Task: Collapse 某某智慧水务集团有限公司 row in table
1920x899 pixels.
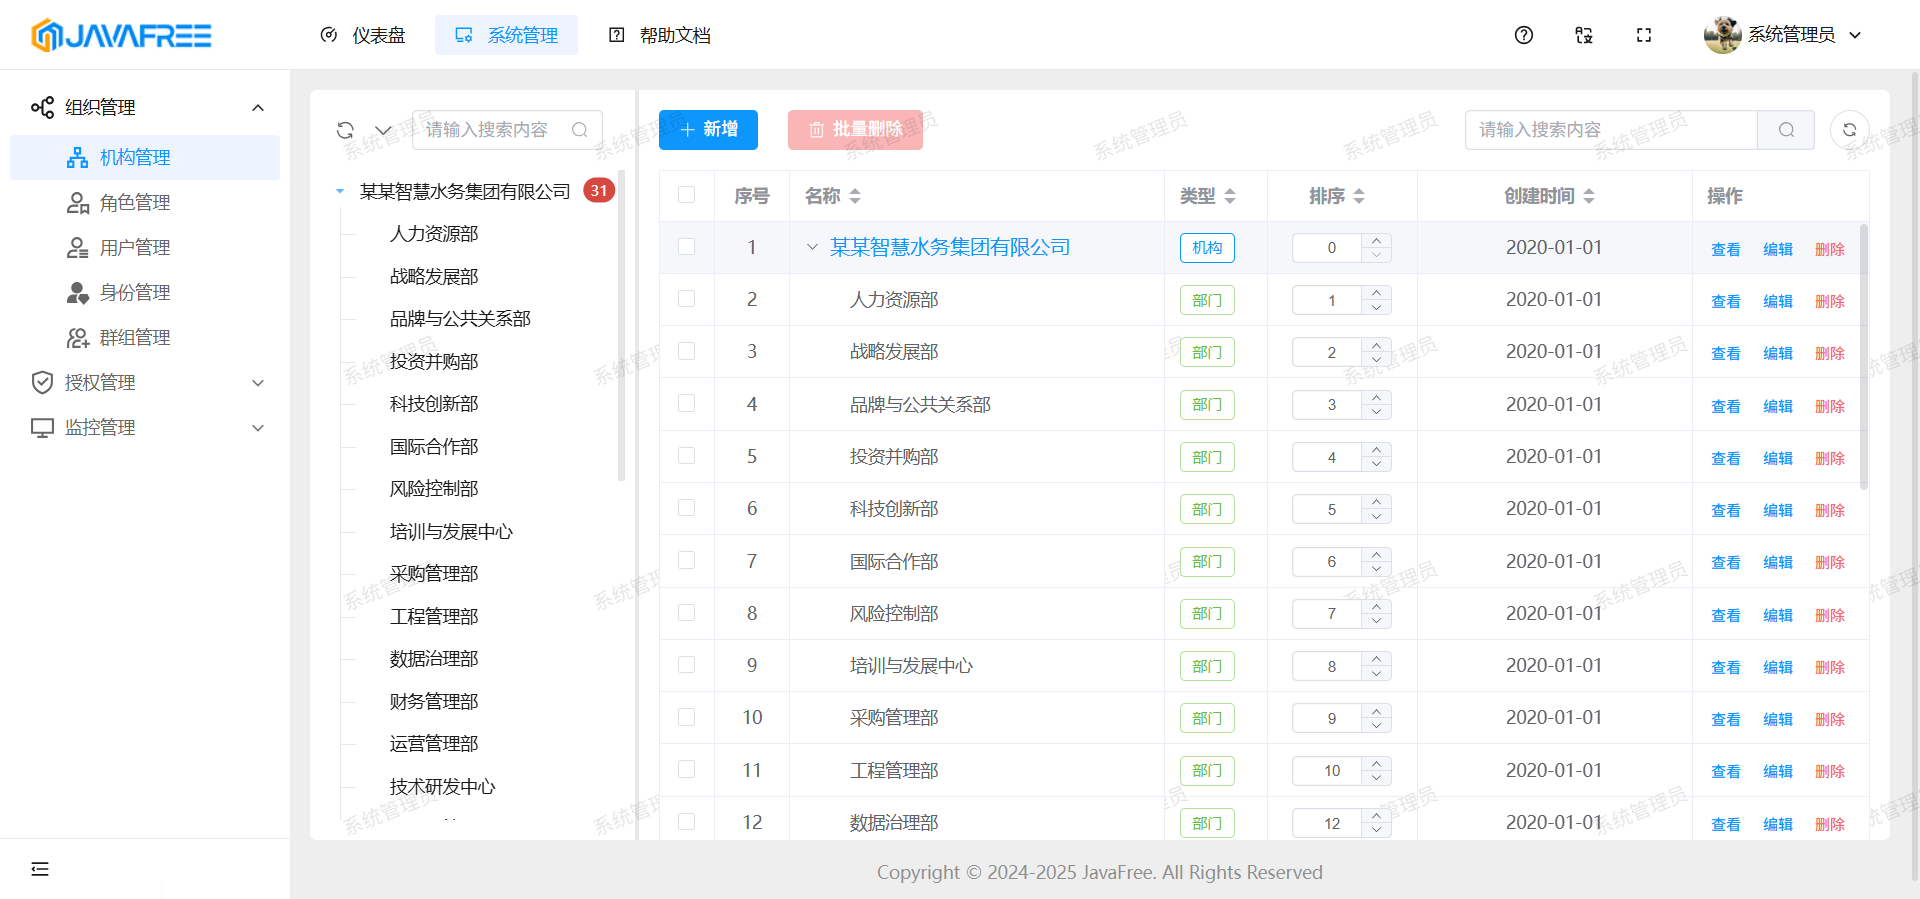Action: pyautogui.click(x=812, y=247)
